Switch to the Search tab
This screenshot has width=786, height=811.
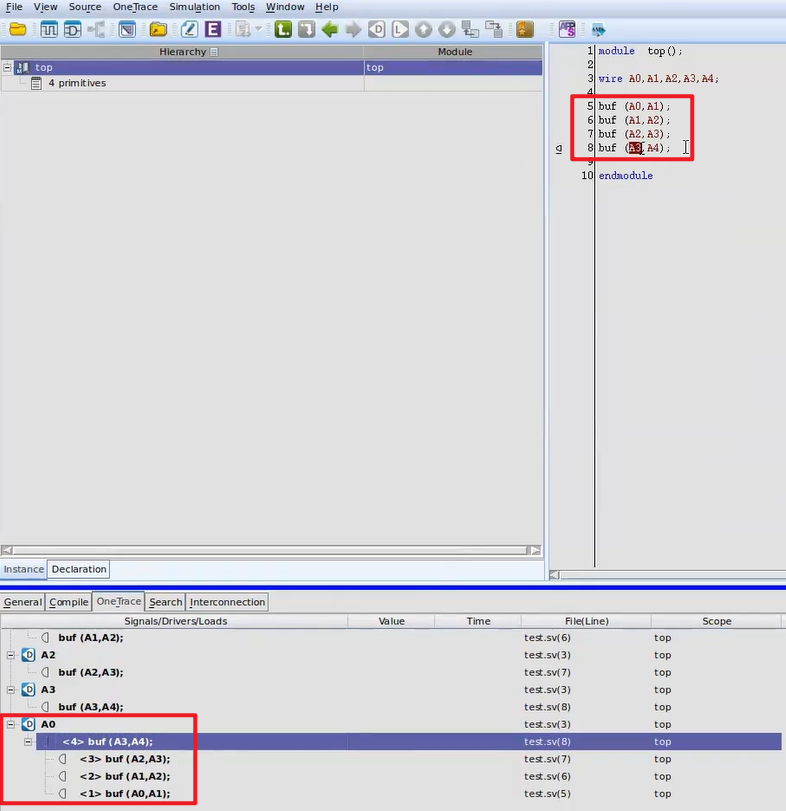click(x=165, y=602)
